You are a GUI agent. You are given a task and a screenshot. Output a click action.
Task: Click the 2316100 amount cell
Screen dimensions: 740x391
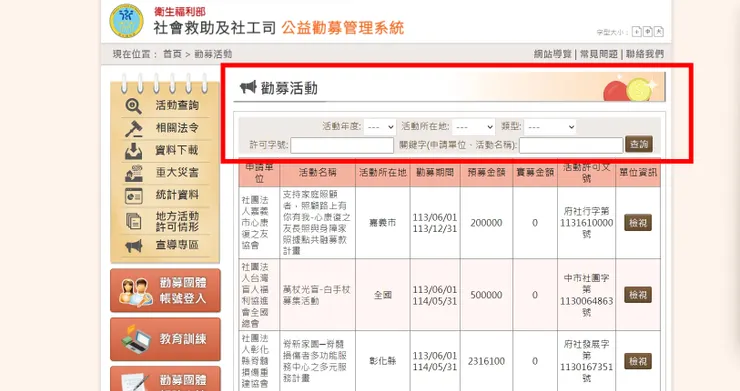coord(486,361)
